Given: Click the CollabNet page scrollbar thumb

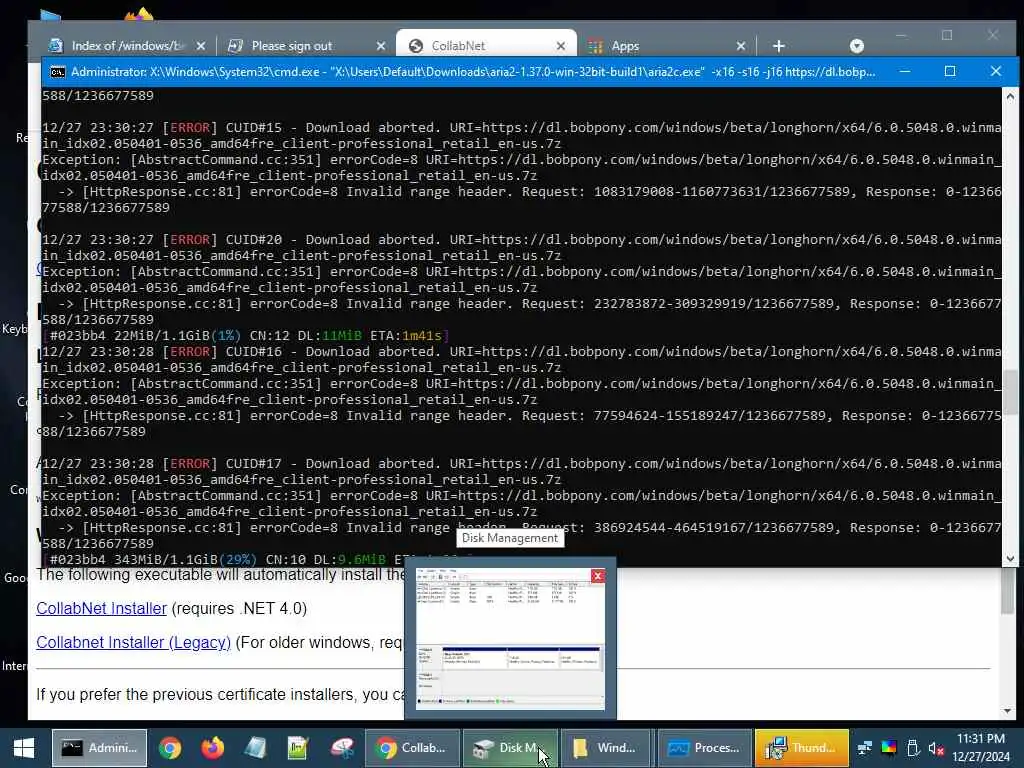Looking at the screenshot, I should coord(1007,591).
